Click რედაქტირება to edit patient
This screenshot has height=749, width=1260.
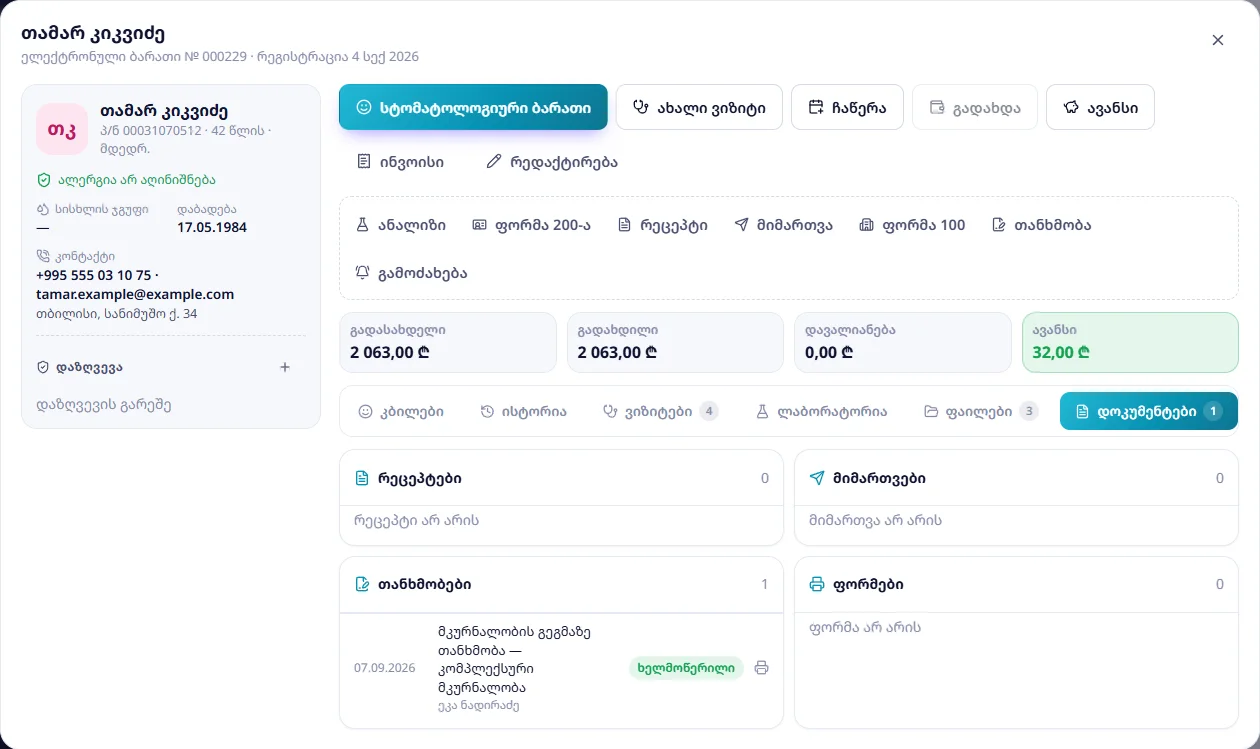pos(552,162)
